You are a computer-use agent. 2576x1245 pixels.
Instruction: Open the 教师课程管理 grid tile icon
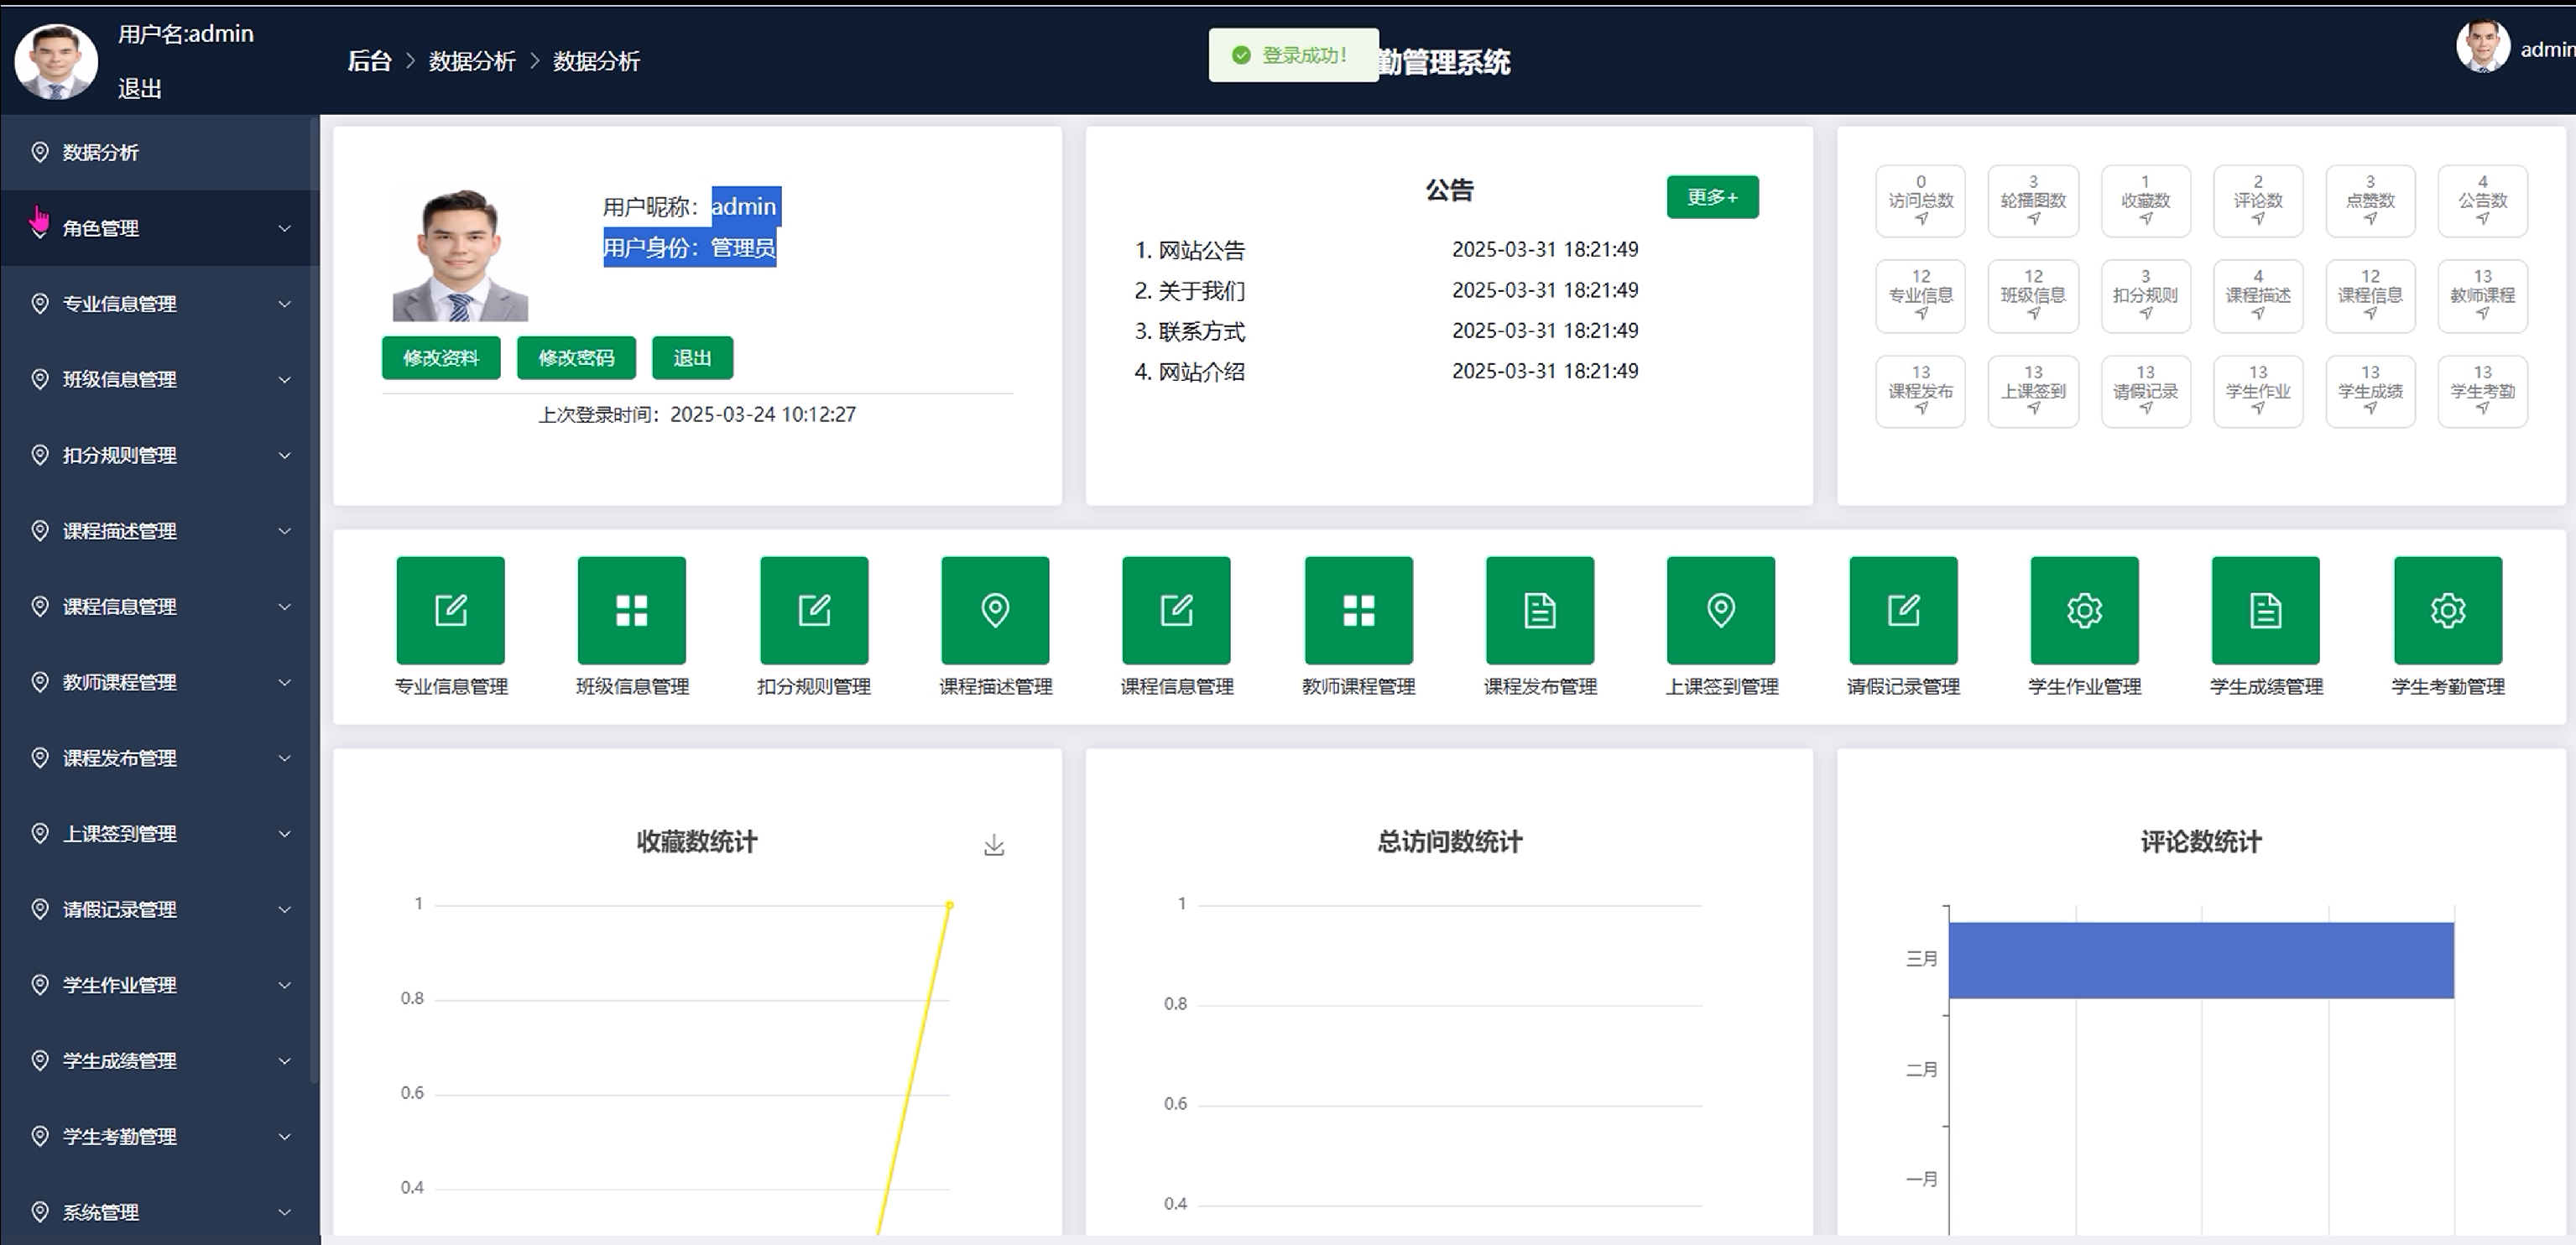point(1358,610)
